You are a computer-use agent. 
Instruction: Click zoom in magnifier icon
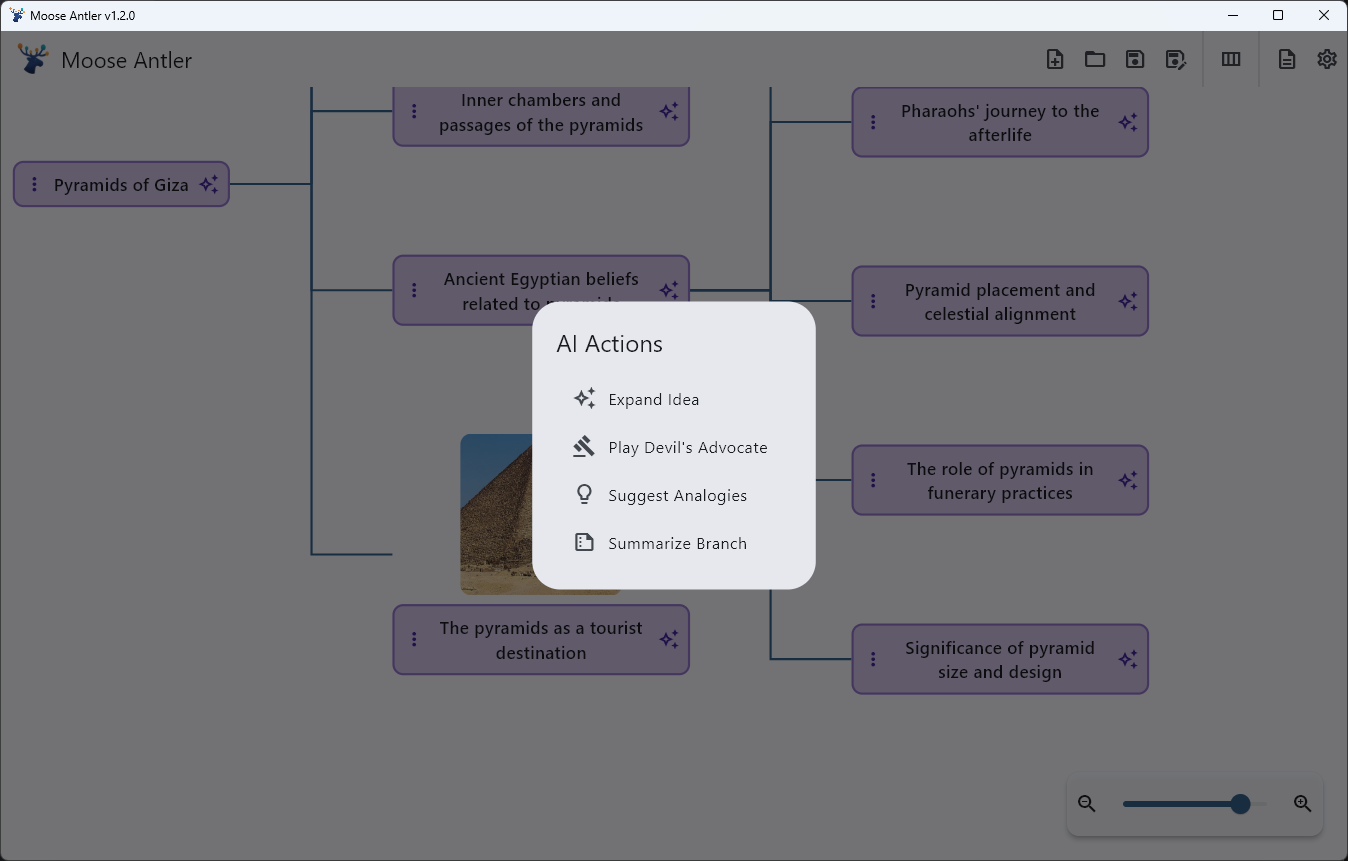click(1302, 803)
